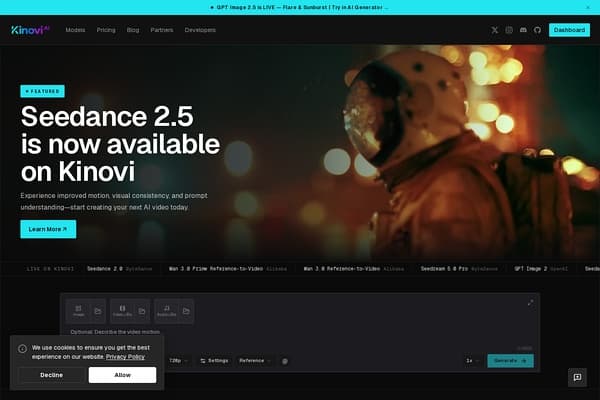Click Learn More about Seedance 2.5
The width and height of the screenshot is (600, 400).
[48, 229]
